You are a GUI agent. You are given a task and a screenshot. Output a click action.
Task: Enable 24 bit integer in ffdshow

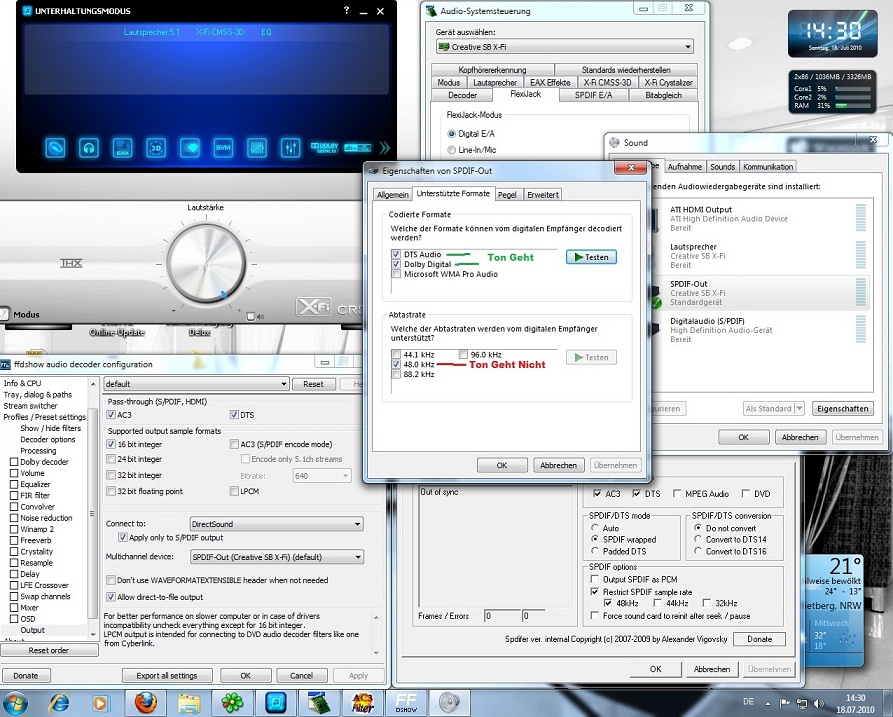(x=111, y=459)
